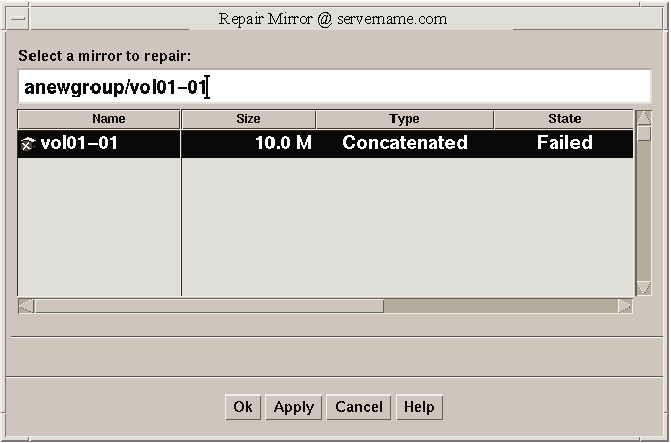
Task: Click the Failed state cell
Action: click(x=564, y=143)
